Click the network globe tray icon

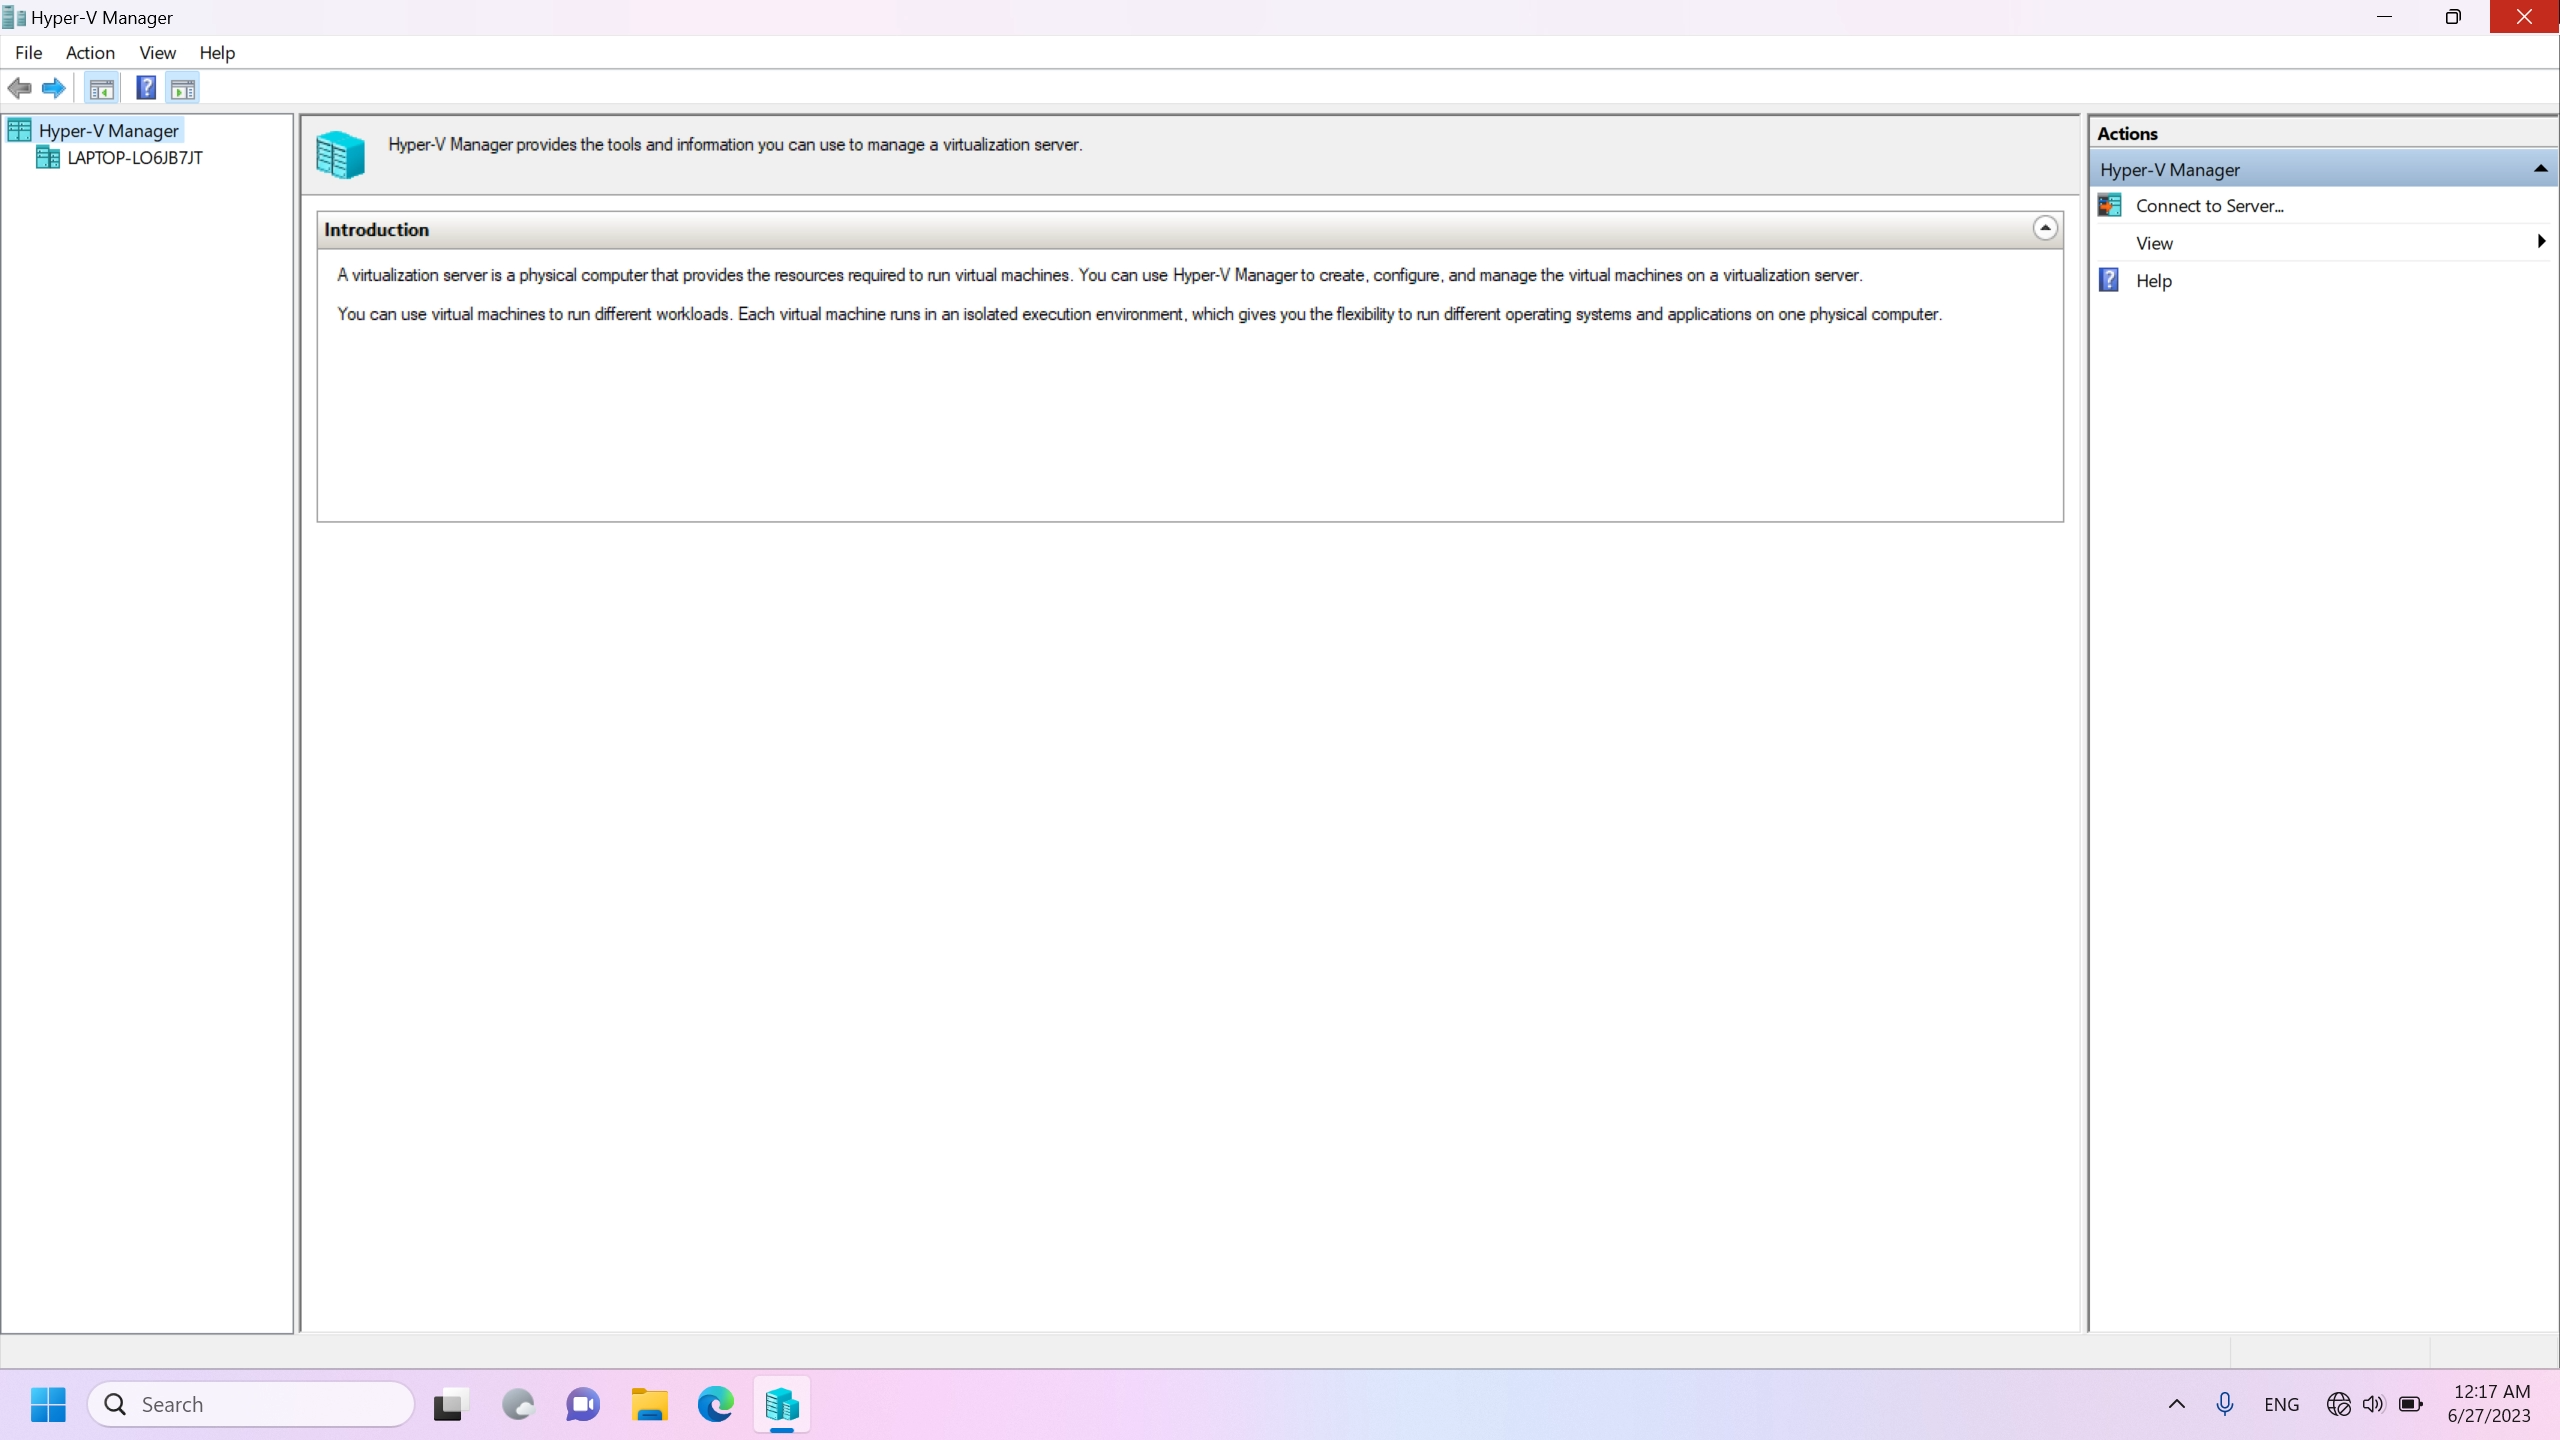pyautogui.click(x=2338, y=1404)
